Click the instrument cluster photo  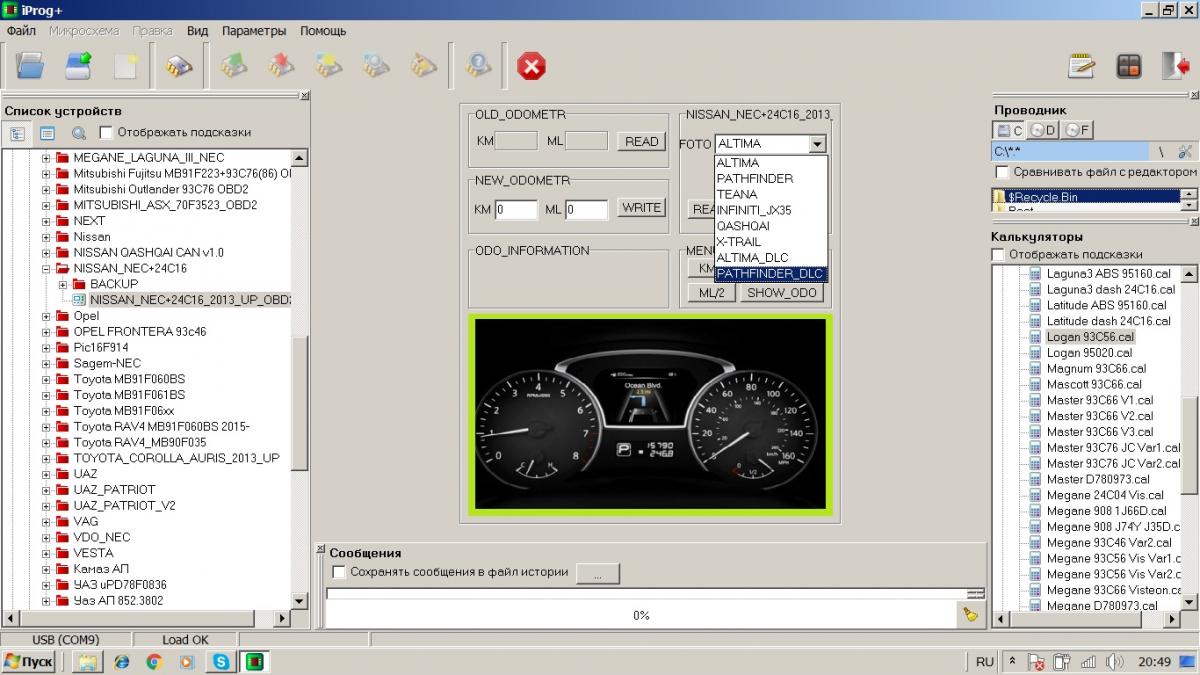click(650, 416)
